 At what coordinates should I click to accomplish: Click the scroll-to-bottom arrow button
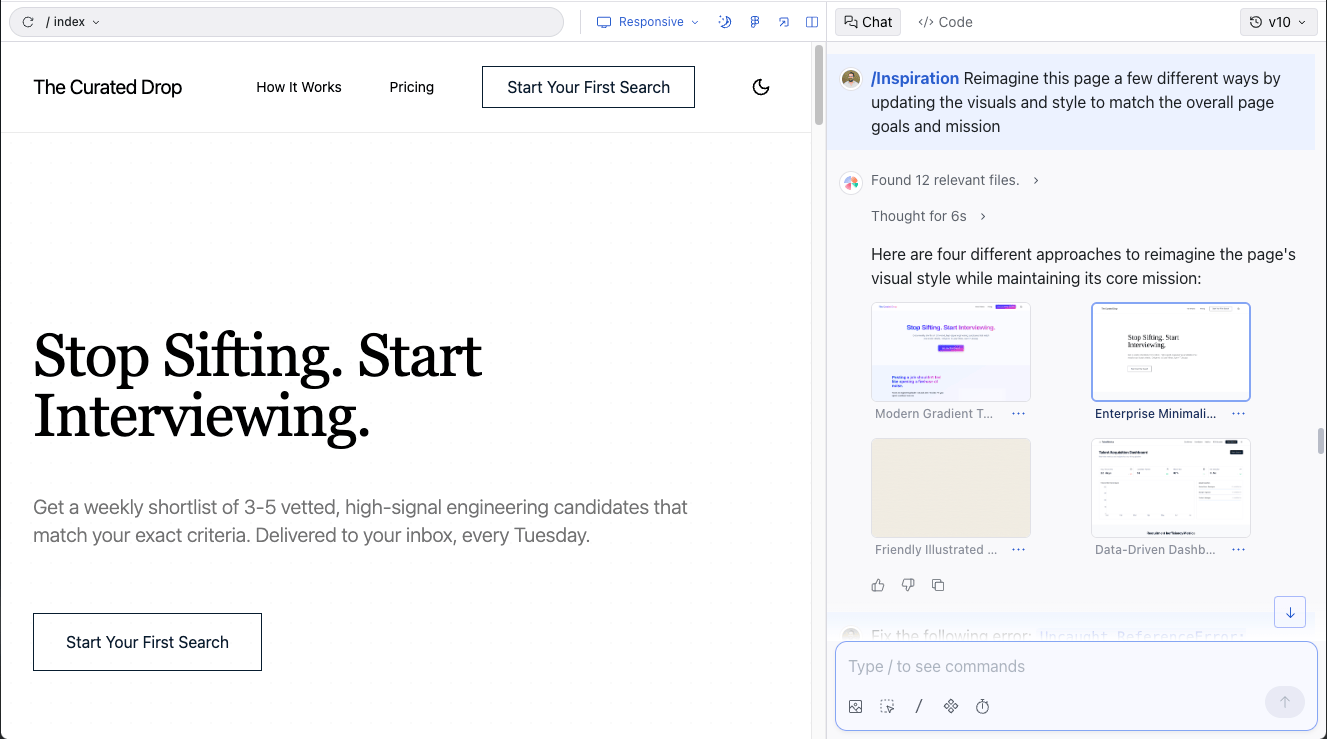(x=1290, y=612)
